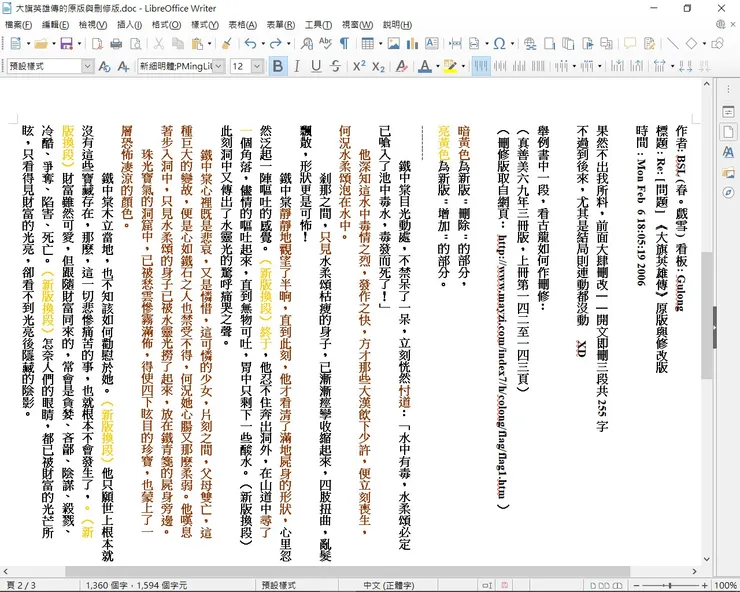Image resolution: width=740 pixels, height=592 pixels.
Task: Redo the last undone action
Action: (275, 44)
